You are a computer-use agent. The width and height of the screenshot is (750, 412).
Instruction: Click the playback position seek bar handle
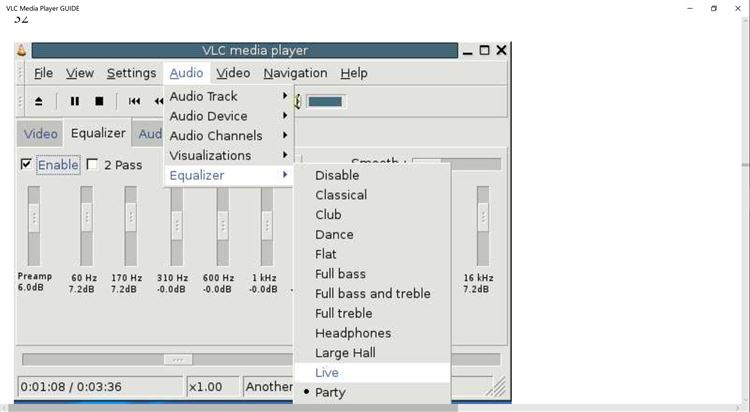[x=178, y=359]
